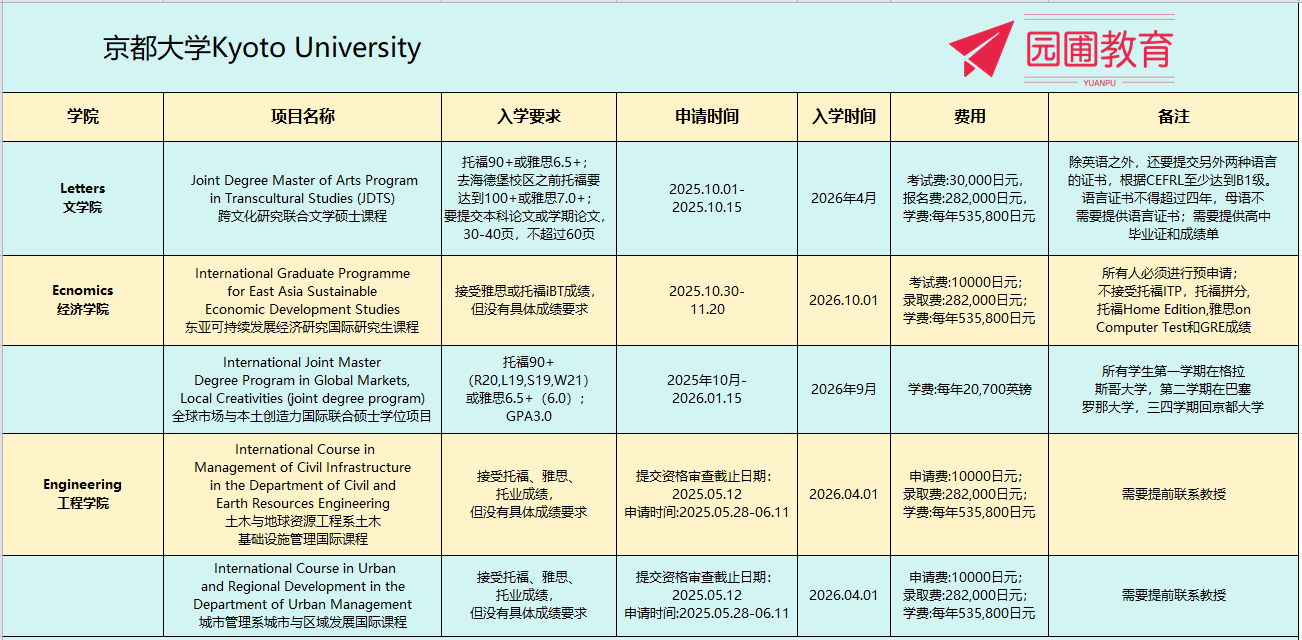Image resolution: width=1302 pixels, height=640 pixels.
Task: Click the 项目名称 header cell
Action: click(302, 117)
